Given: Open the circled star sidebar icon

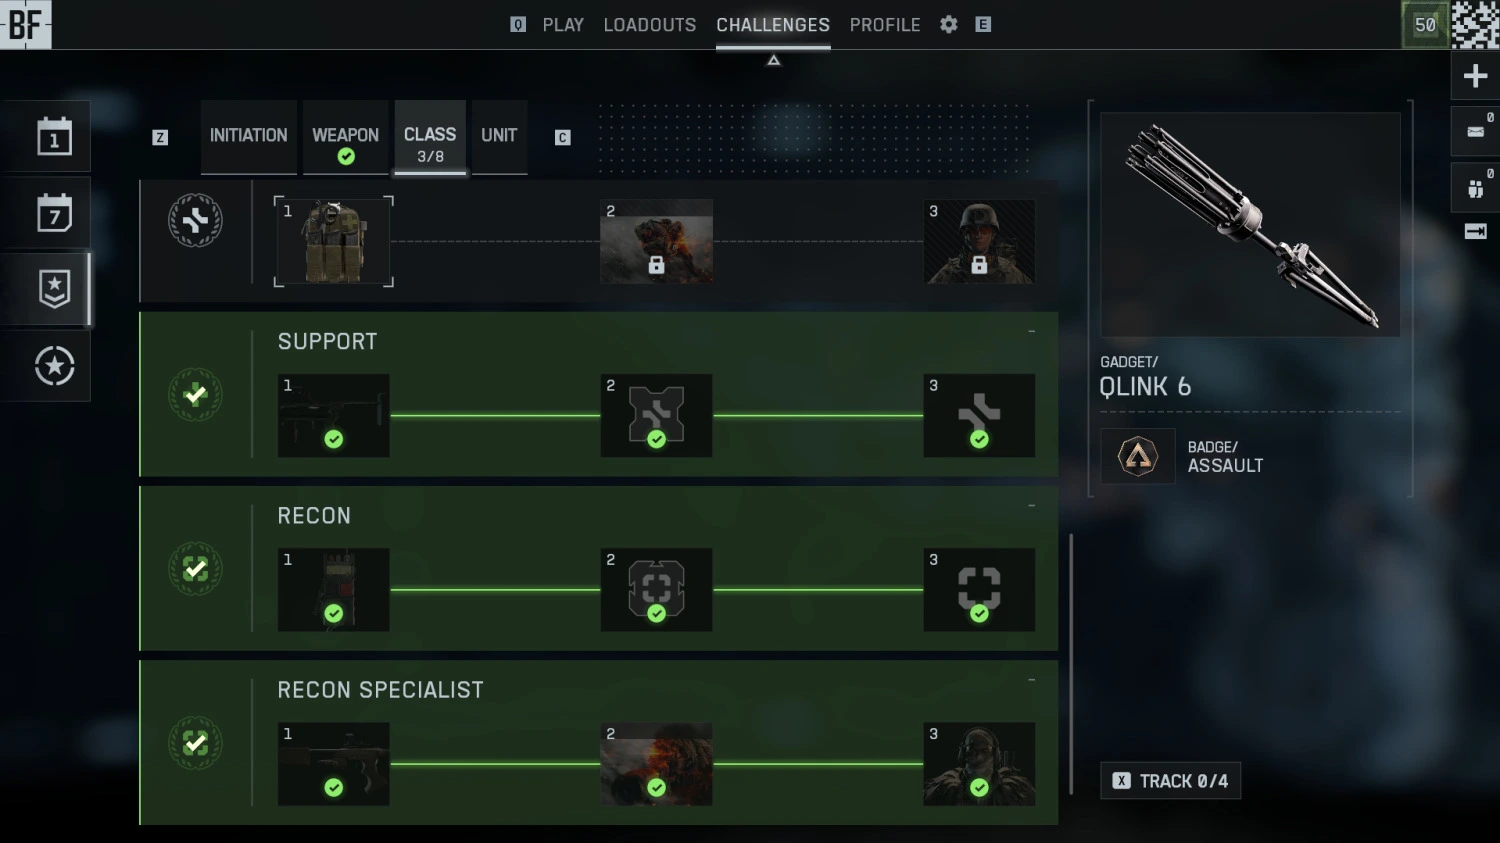Looking at the screenshot, I should point(54,366).
